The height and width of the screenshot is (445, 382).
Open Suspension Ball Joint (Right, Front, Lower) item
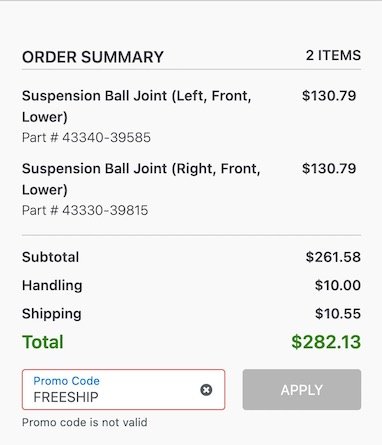tap(141, 179)
